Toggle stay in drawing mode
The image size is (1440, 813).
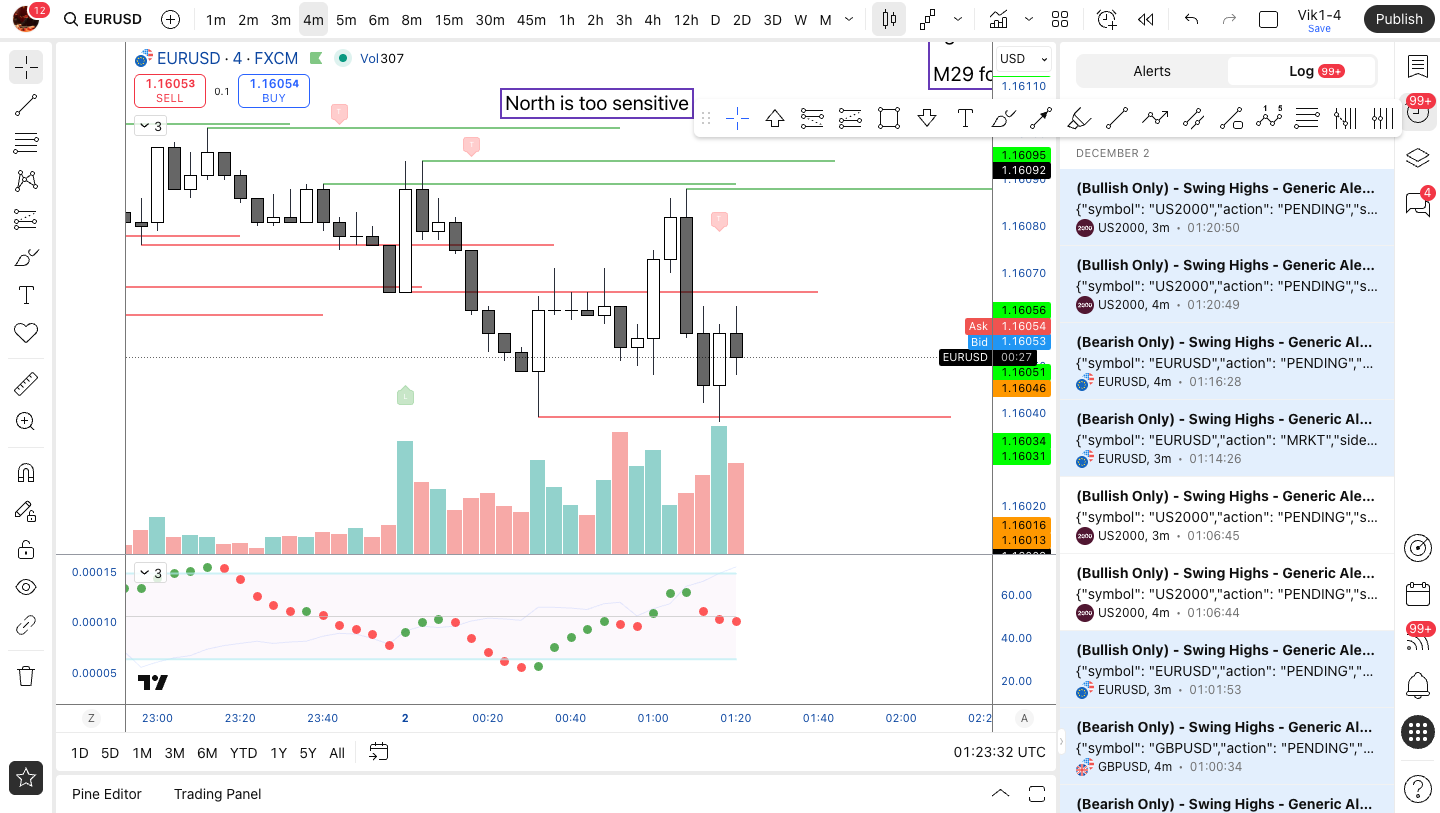pos(26,511)
